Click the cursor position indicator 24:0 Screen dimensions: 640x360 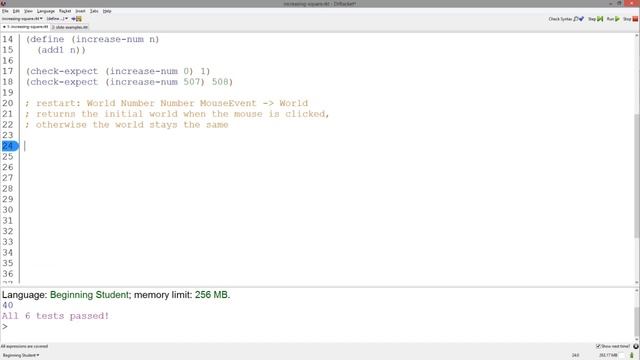pos(575,355)
